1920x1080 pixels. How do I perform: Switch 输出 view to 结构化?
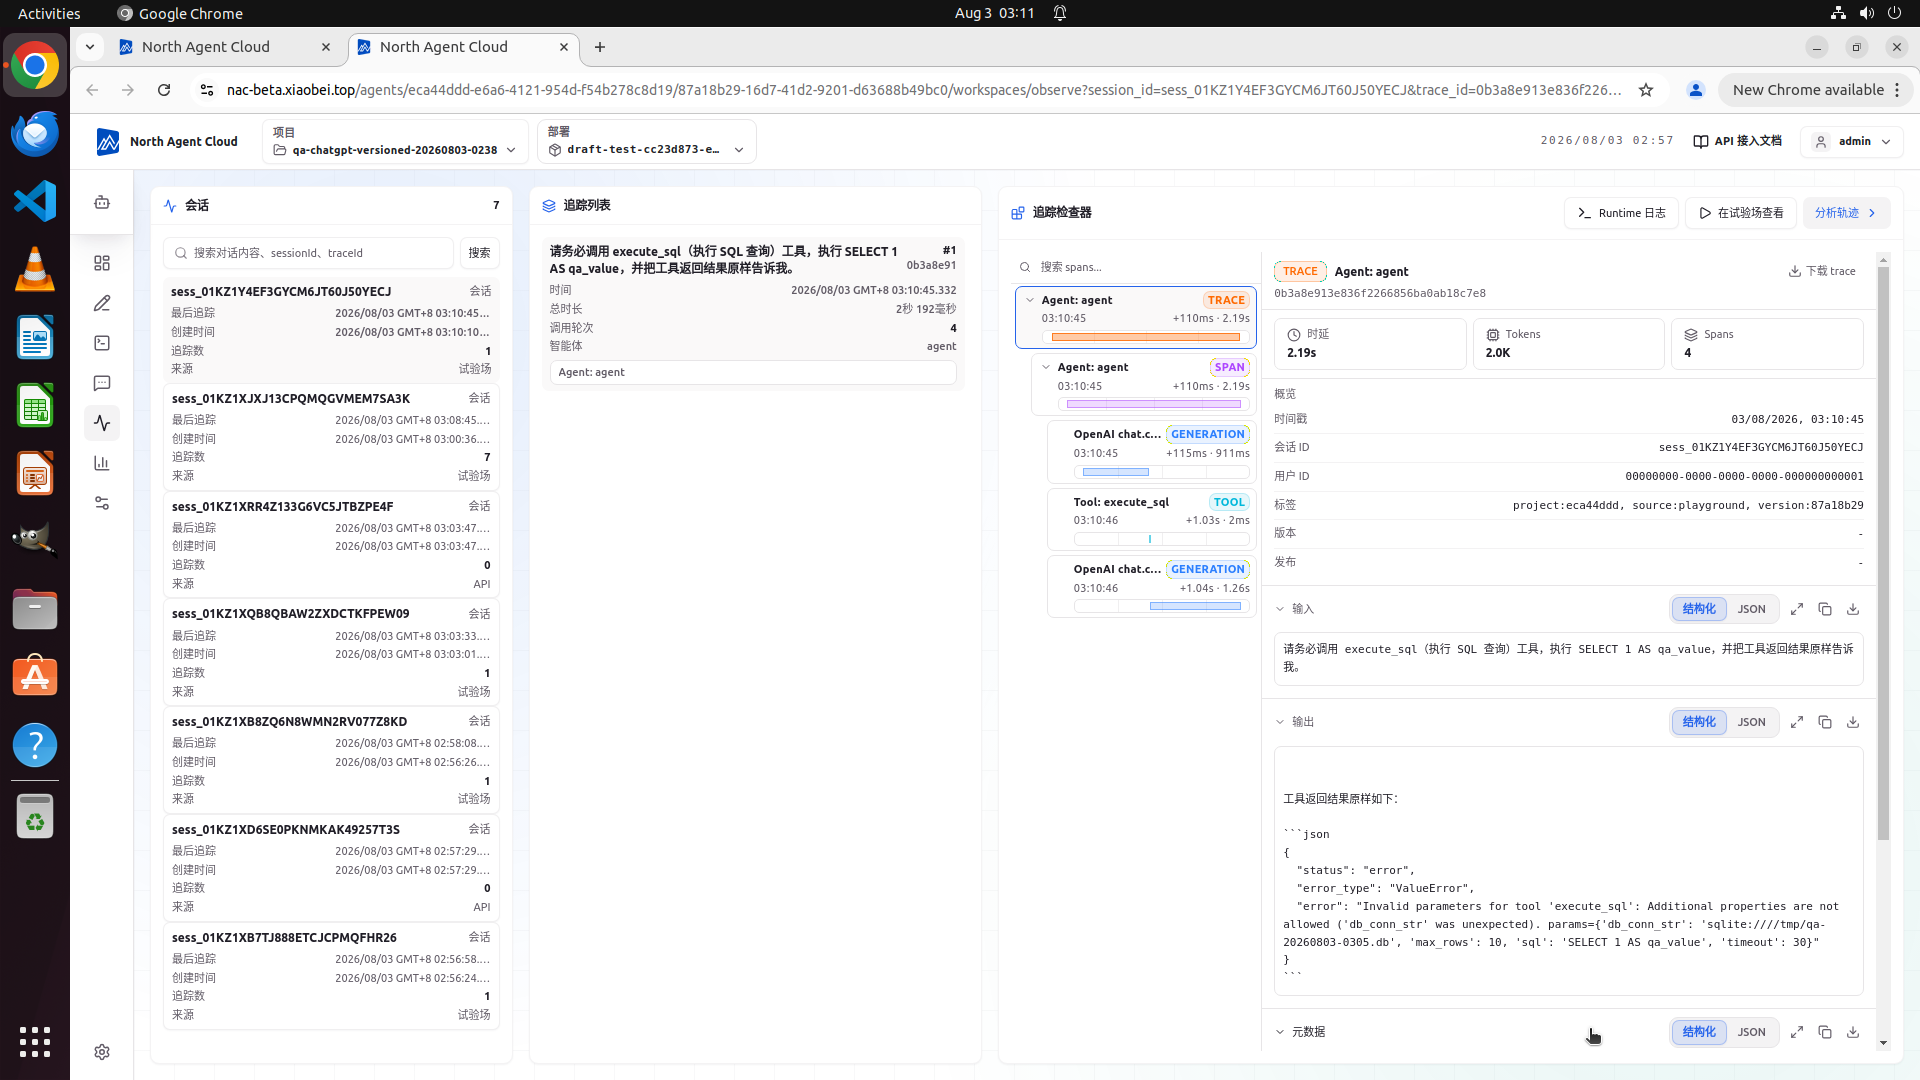[1699, 722]
